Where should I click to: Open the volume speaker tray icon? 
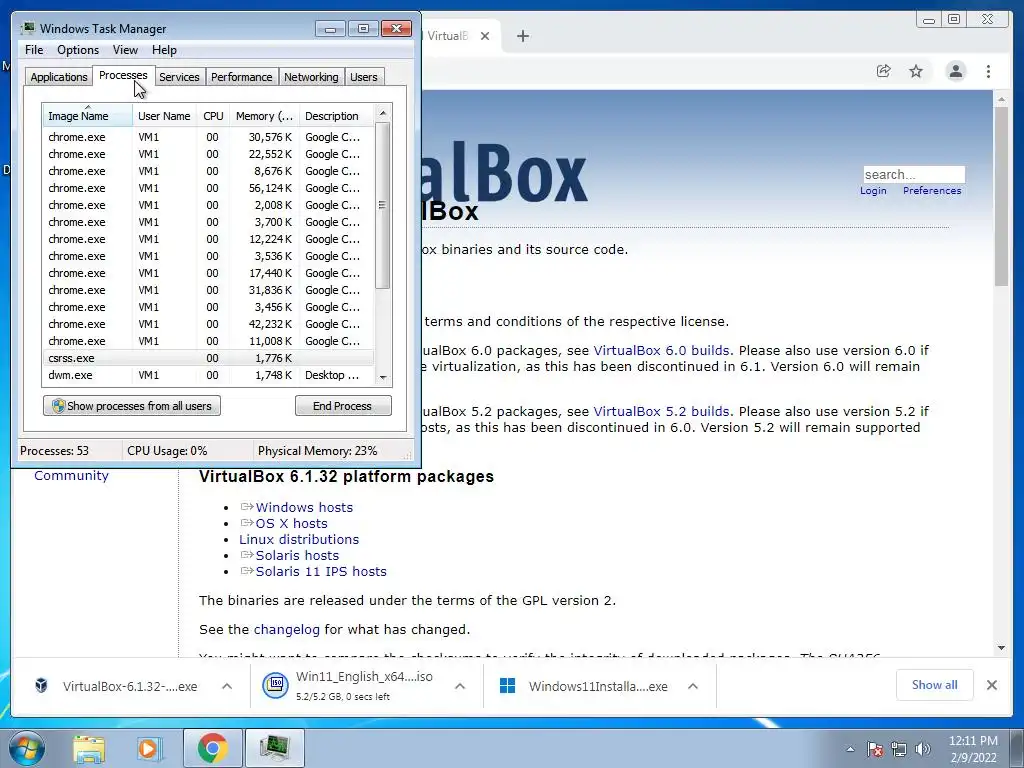[x=922, y=749]
